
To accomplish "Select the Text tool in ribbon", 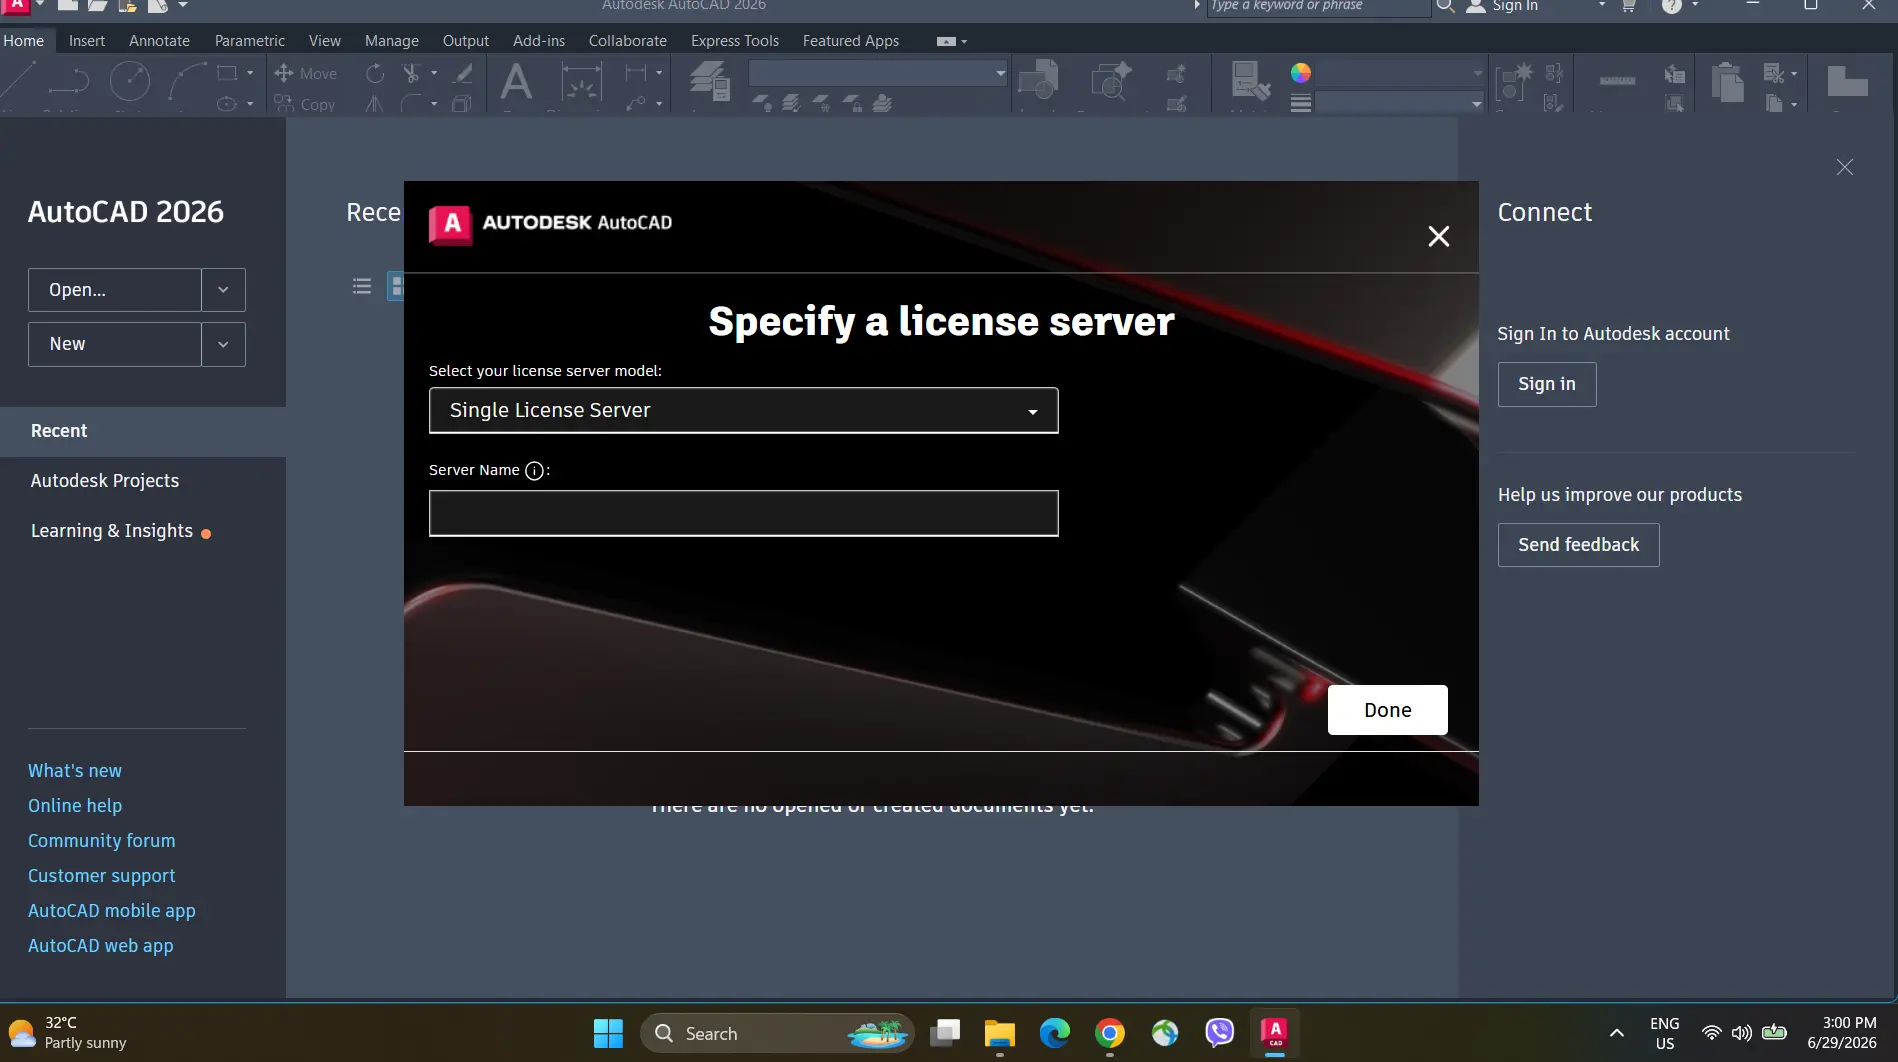I will pyautogui.click(x=516, y=81).
